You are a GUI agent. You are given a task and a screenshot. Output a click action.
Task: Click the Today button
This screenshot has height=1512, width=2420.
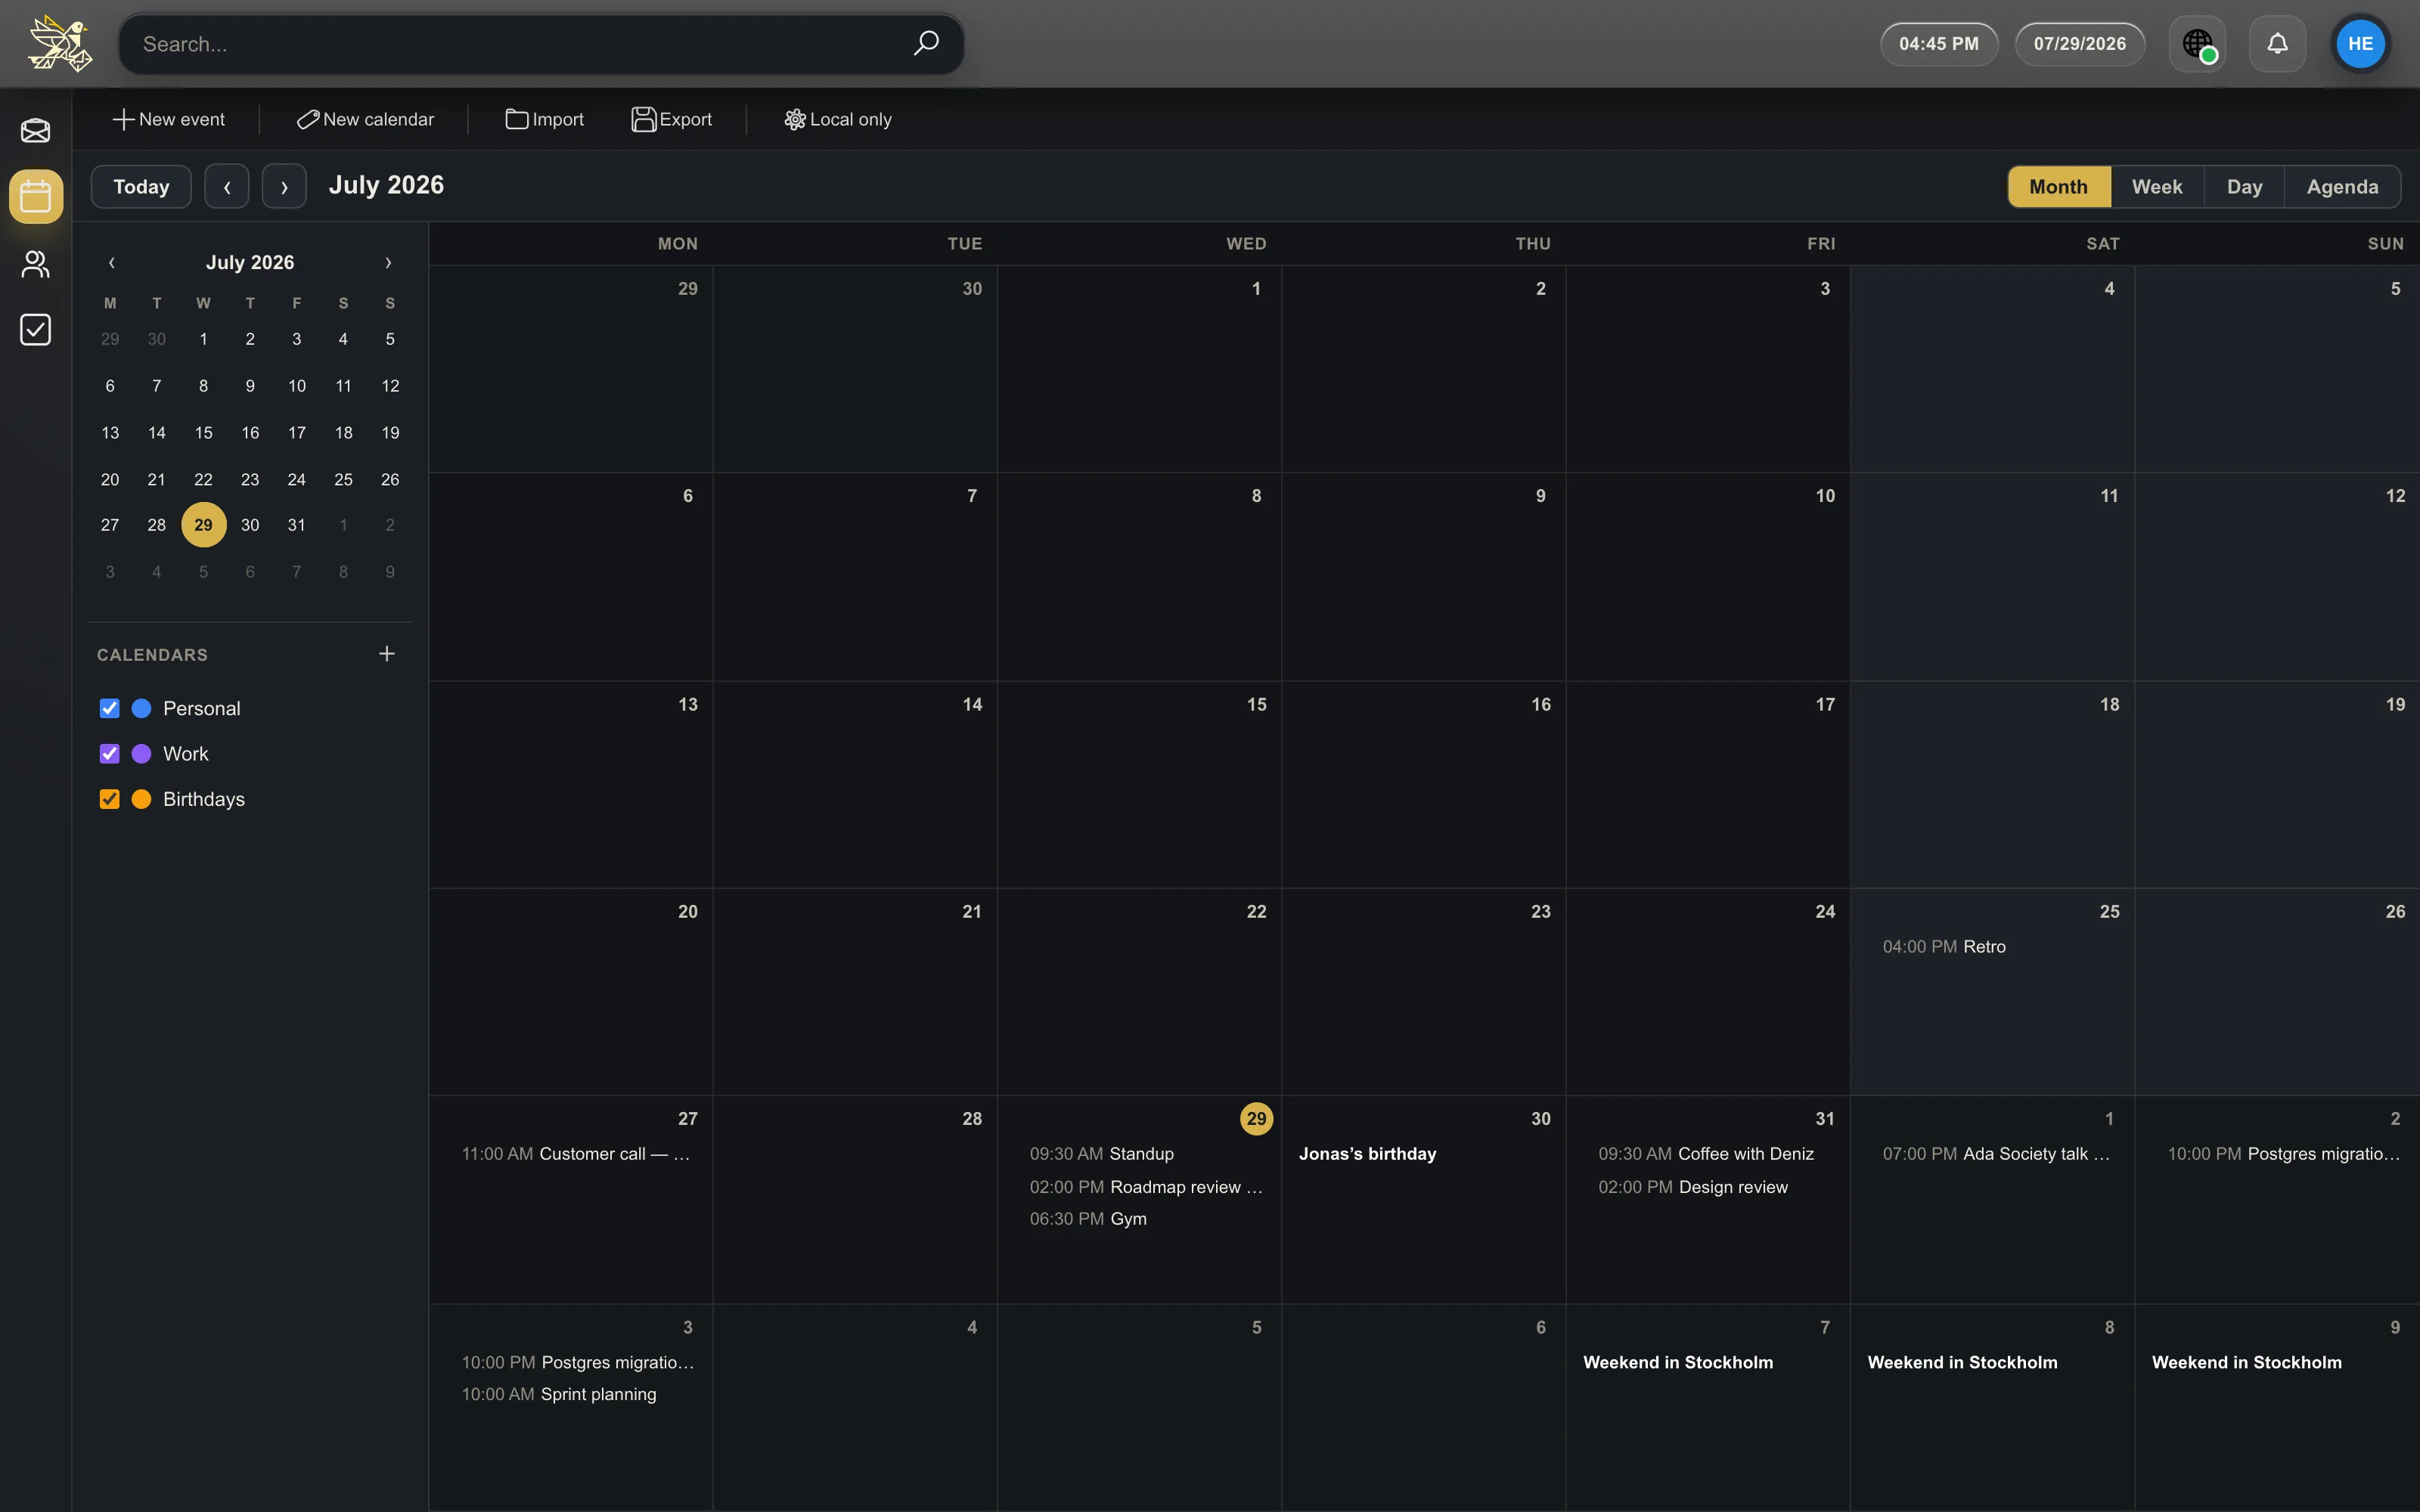pyautogui.click(x=141, y=187)
